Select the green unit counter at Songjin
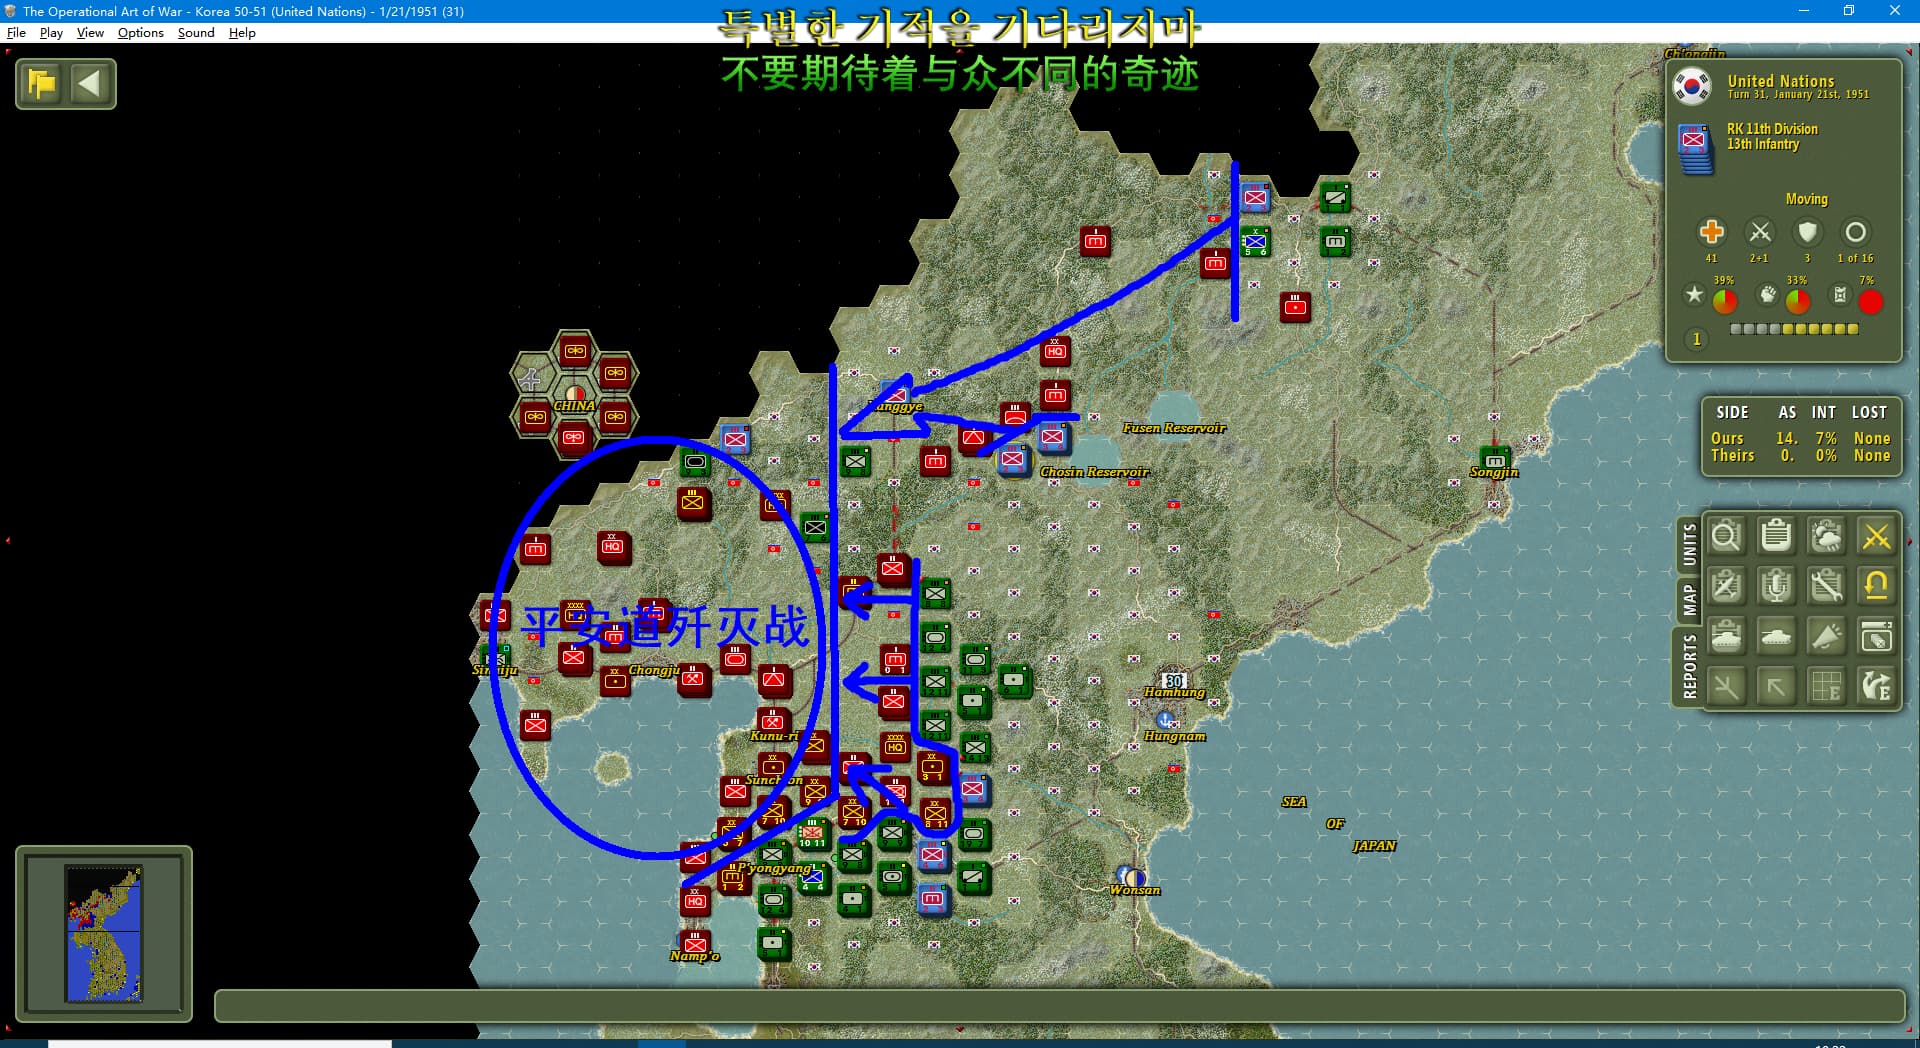 (x=1494, y=457)
